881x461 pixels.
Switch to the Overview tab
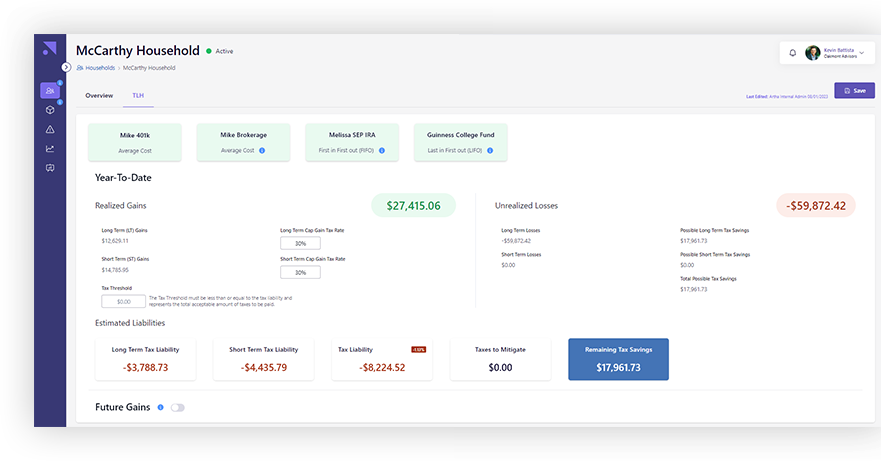pyautogui.click(x=99, y=96)
